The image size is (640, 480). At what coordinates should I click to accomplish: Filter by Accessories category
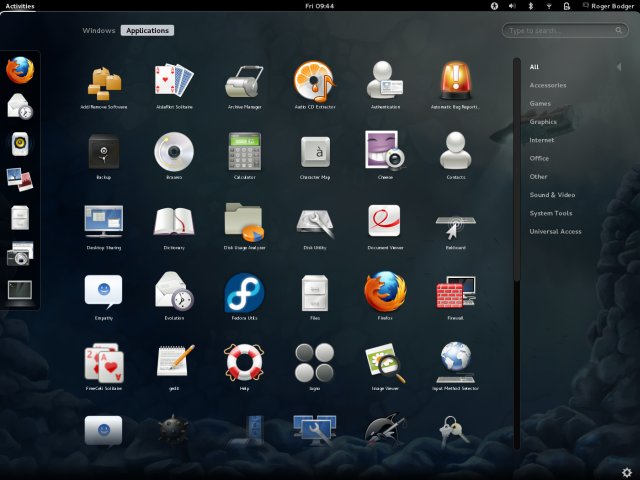548,85
